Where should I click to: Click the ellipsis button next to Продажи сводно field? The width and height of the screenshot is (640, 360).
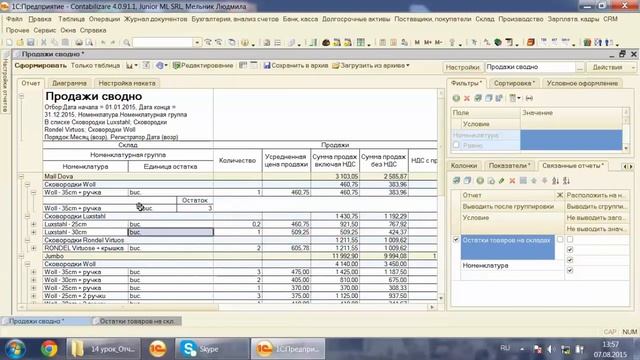pyautogui.click(x=580, y=67)
